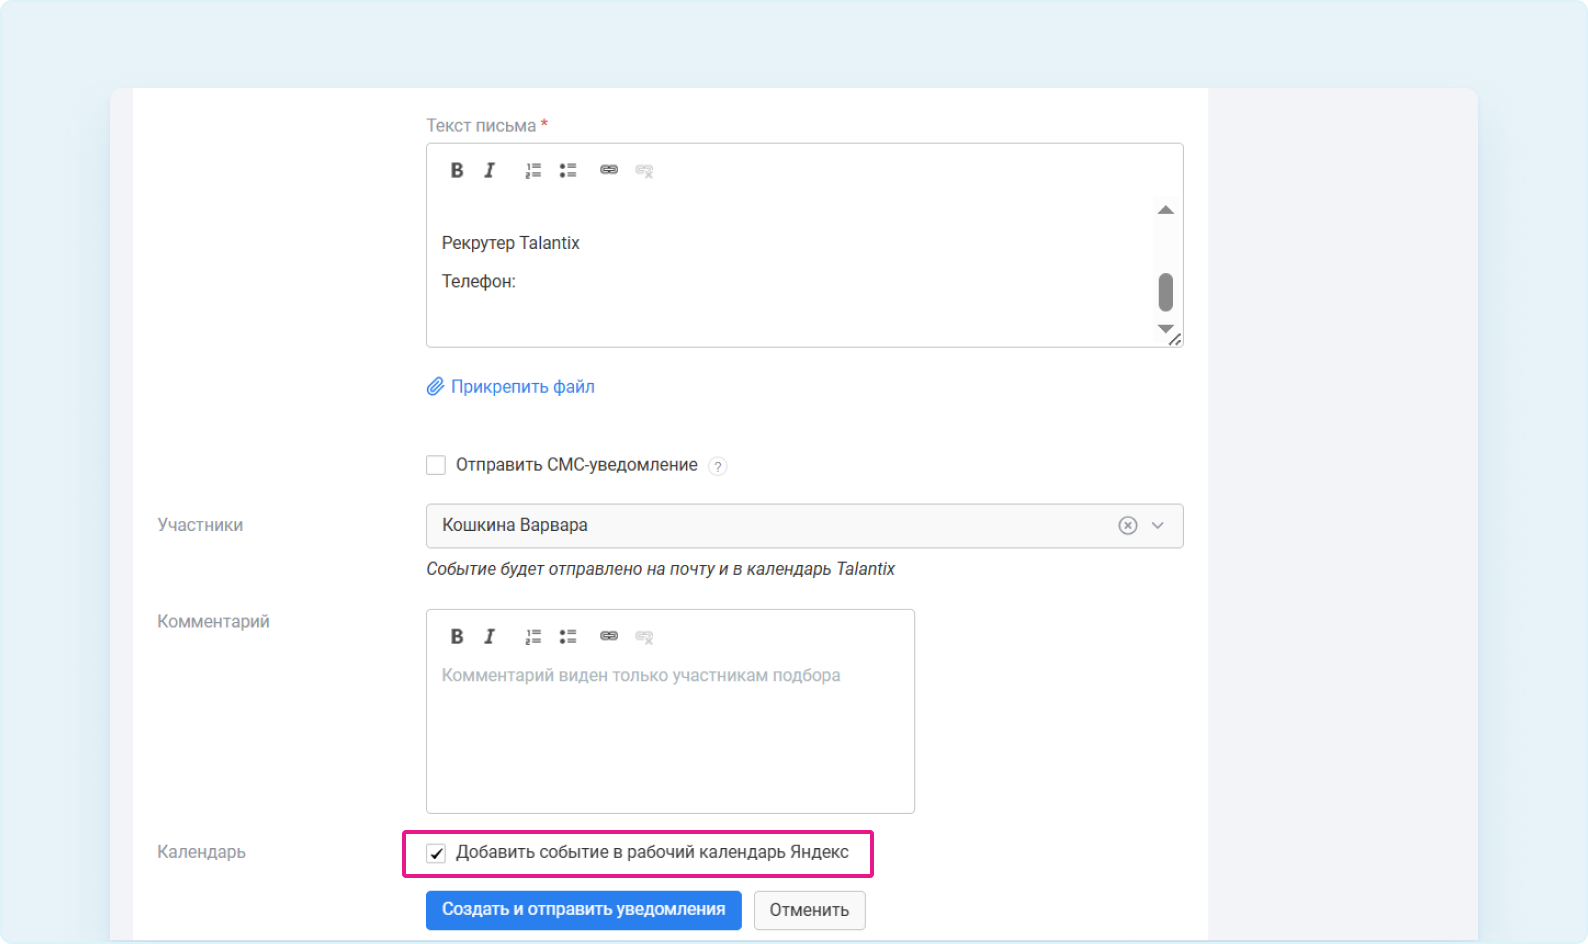
Task: Click Прикрепить файл link
Action: tap(522, 387)
